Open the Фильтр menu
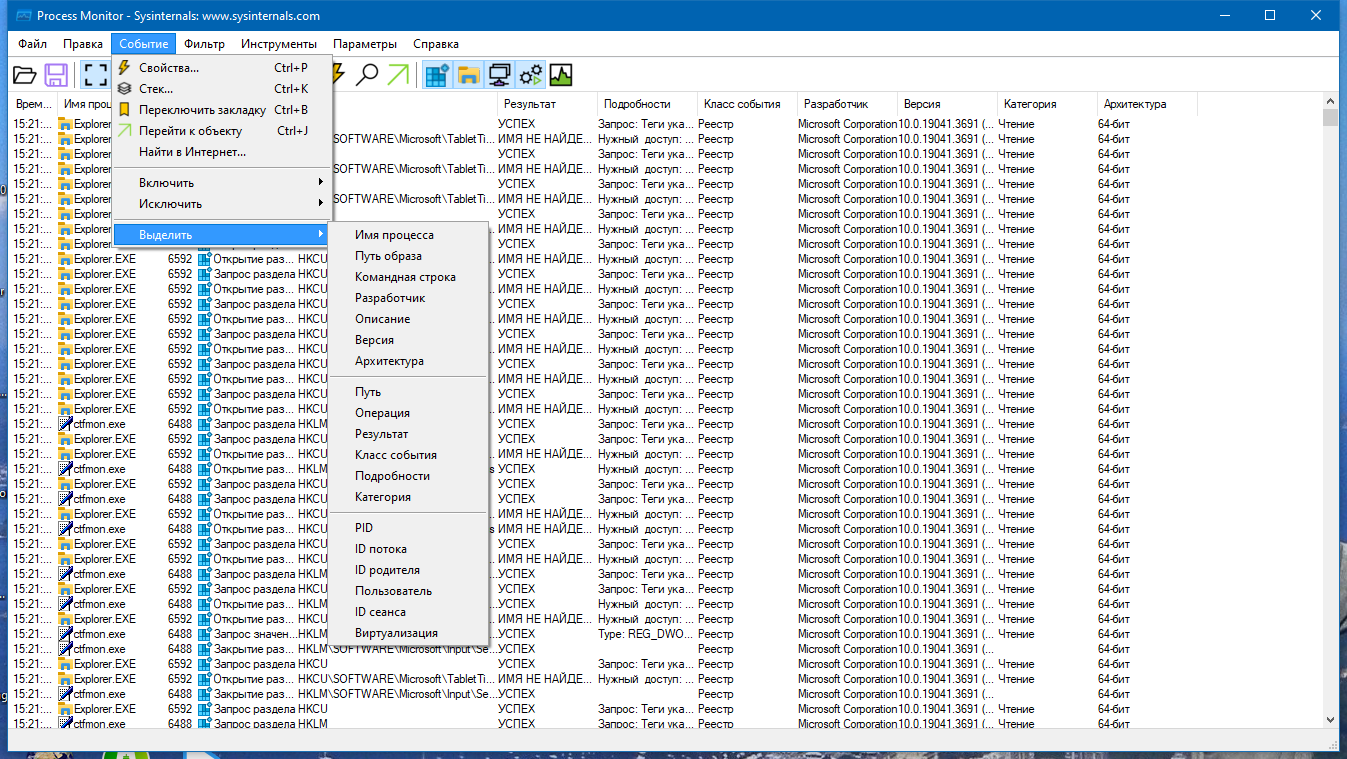1347x759 pixels. (x=205, y=44)
